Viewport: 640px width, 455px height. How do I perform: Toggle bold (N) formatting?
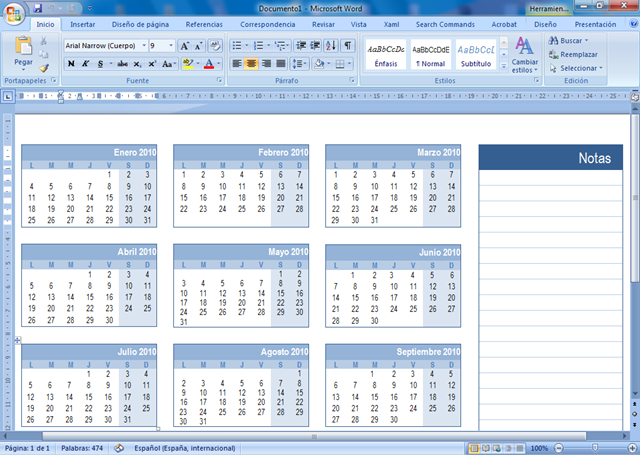(x=71, y=64)
